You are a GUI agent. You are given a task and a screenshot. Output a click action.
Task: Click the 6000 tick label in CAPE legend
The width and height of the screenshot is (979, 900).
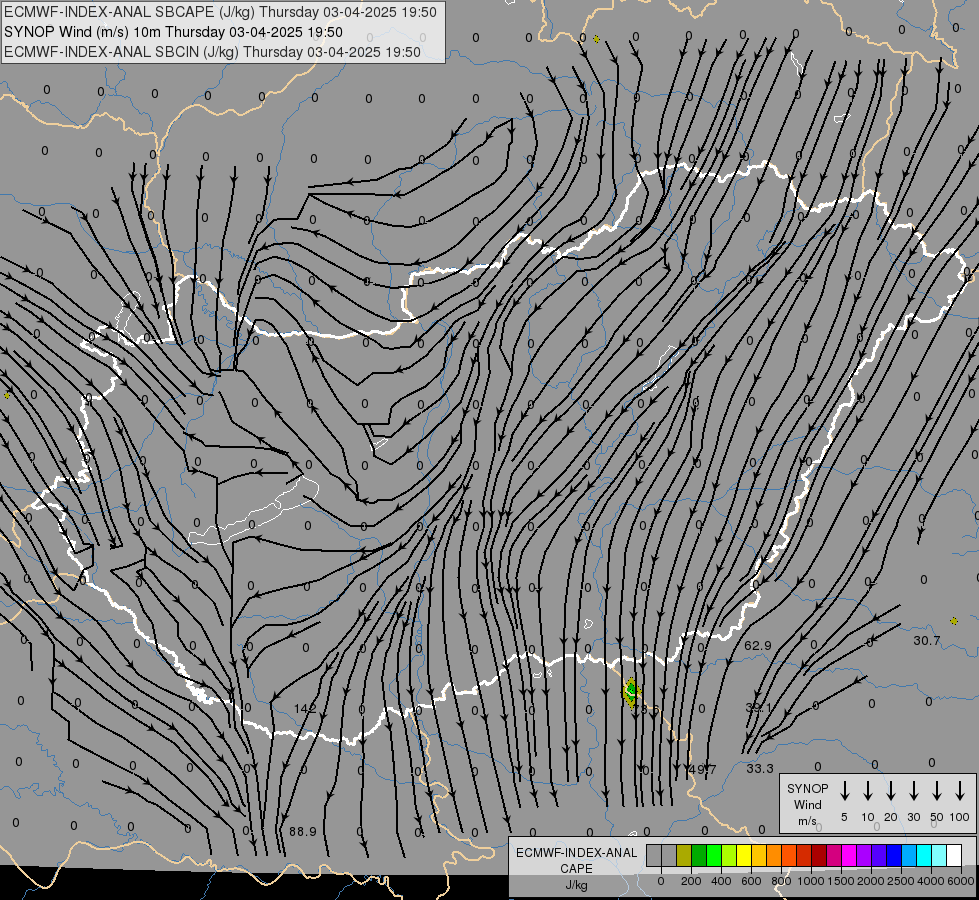tap(961, 881)
